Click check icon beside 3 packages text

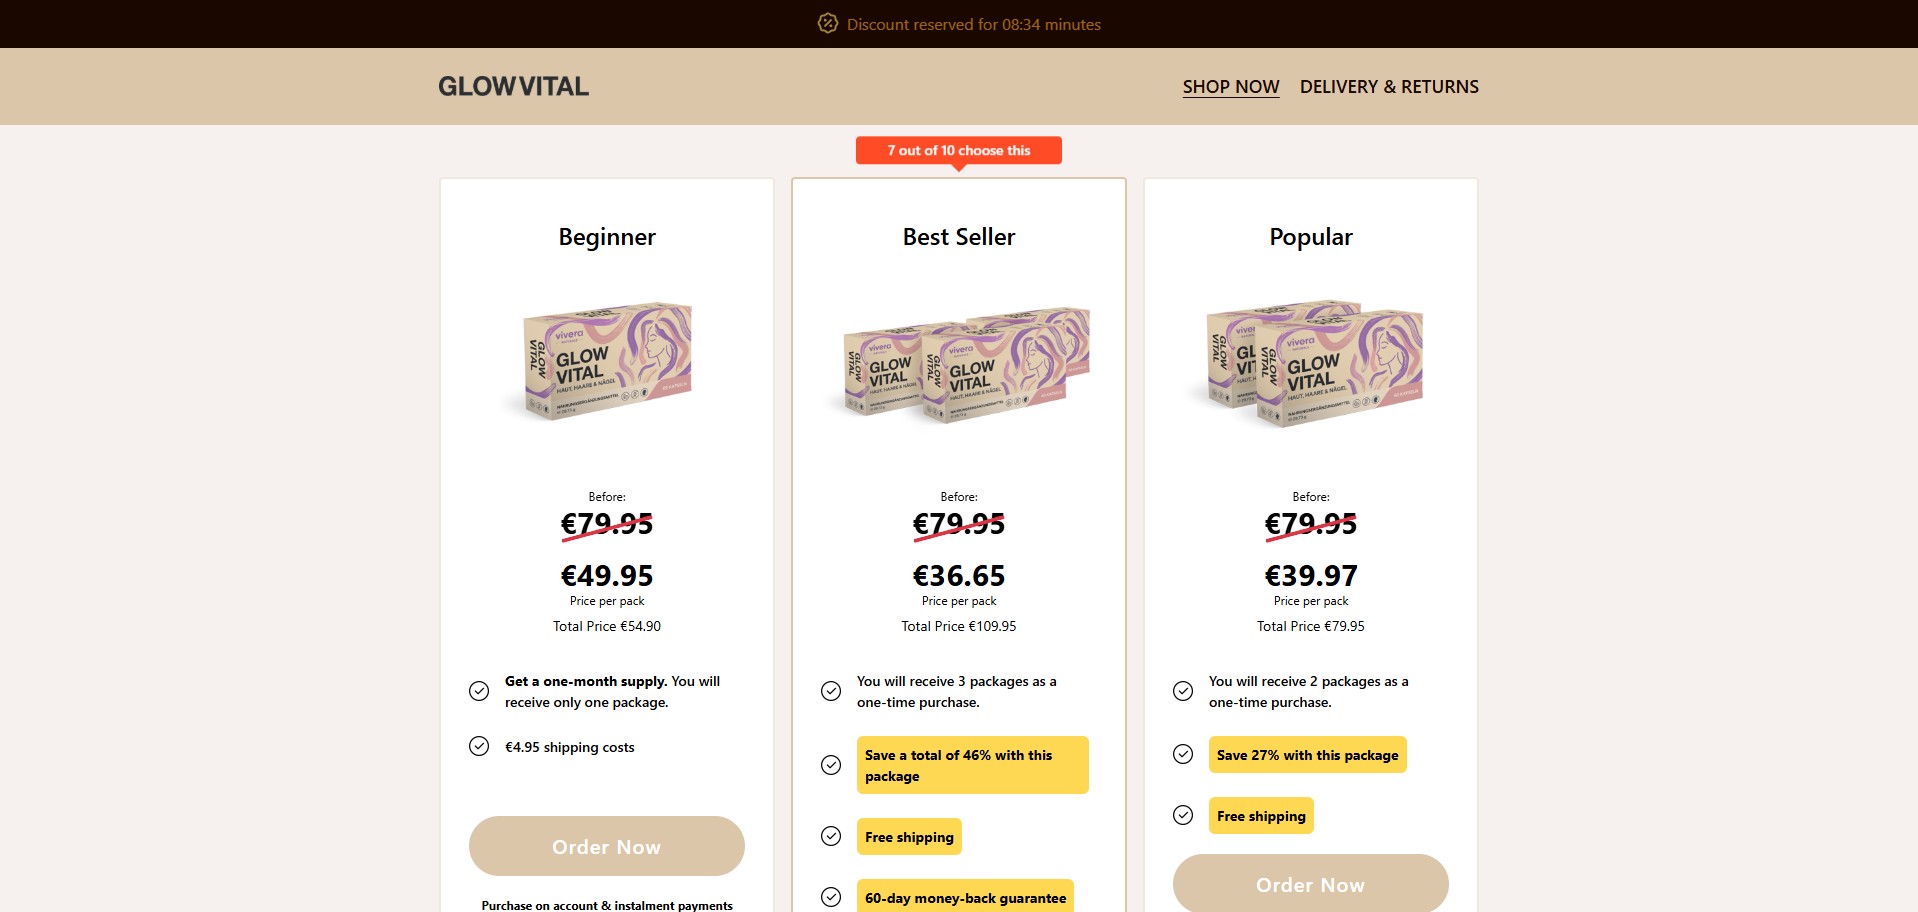[x=831, y=691]
